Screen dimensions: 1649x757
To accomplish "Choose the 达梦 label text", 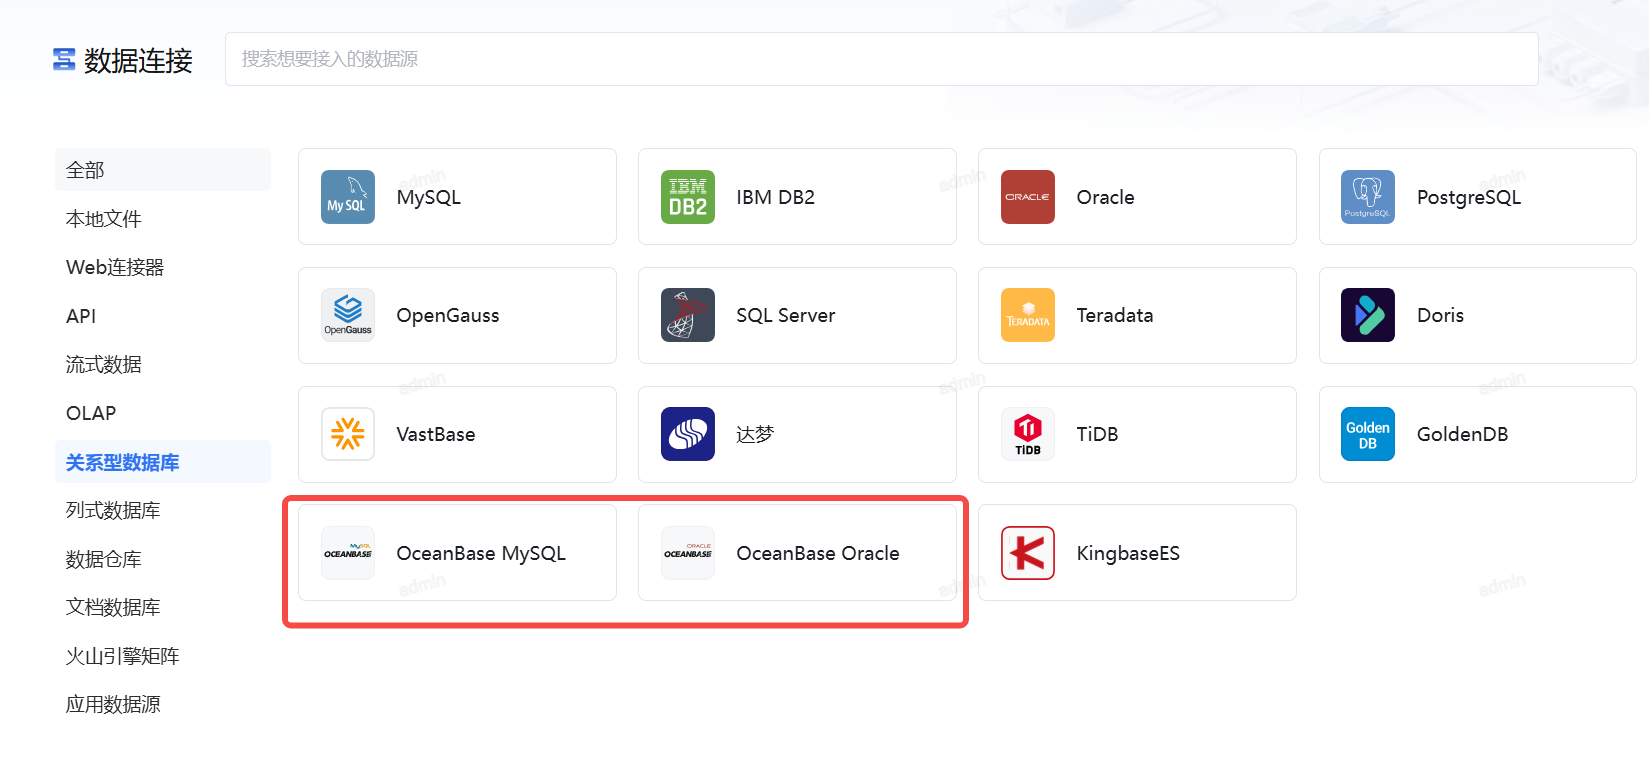I will pos(756,434).
